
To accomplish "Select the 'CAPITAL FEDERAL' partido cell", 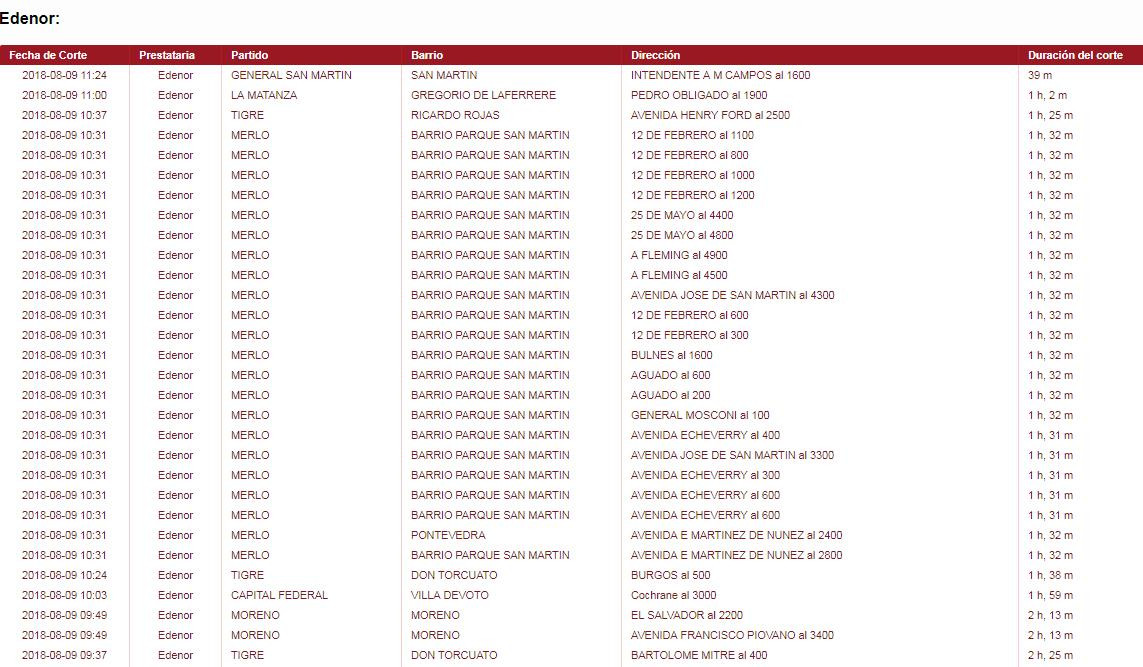I will (x=279, y=595).
